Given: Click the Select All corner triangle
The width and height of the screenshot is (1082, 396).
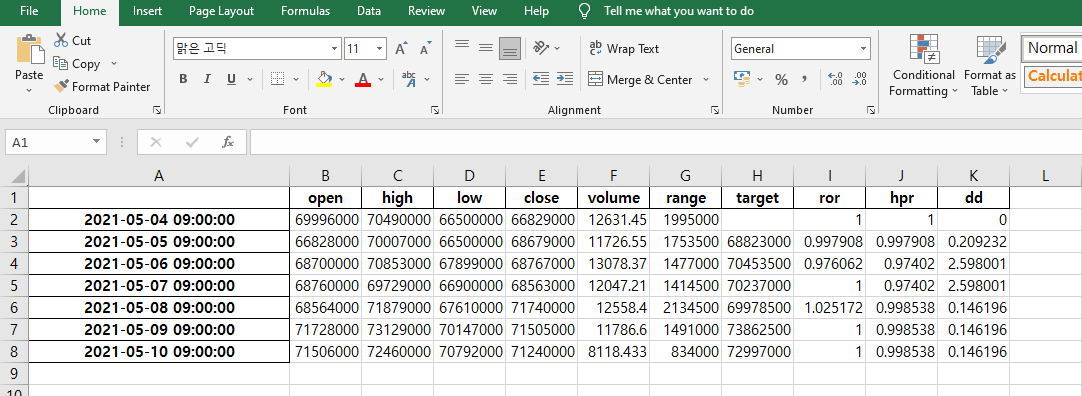Looking at the screenshot, I should [18, 176].
